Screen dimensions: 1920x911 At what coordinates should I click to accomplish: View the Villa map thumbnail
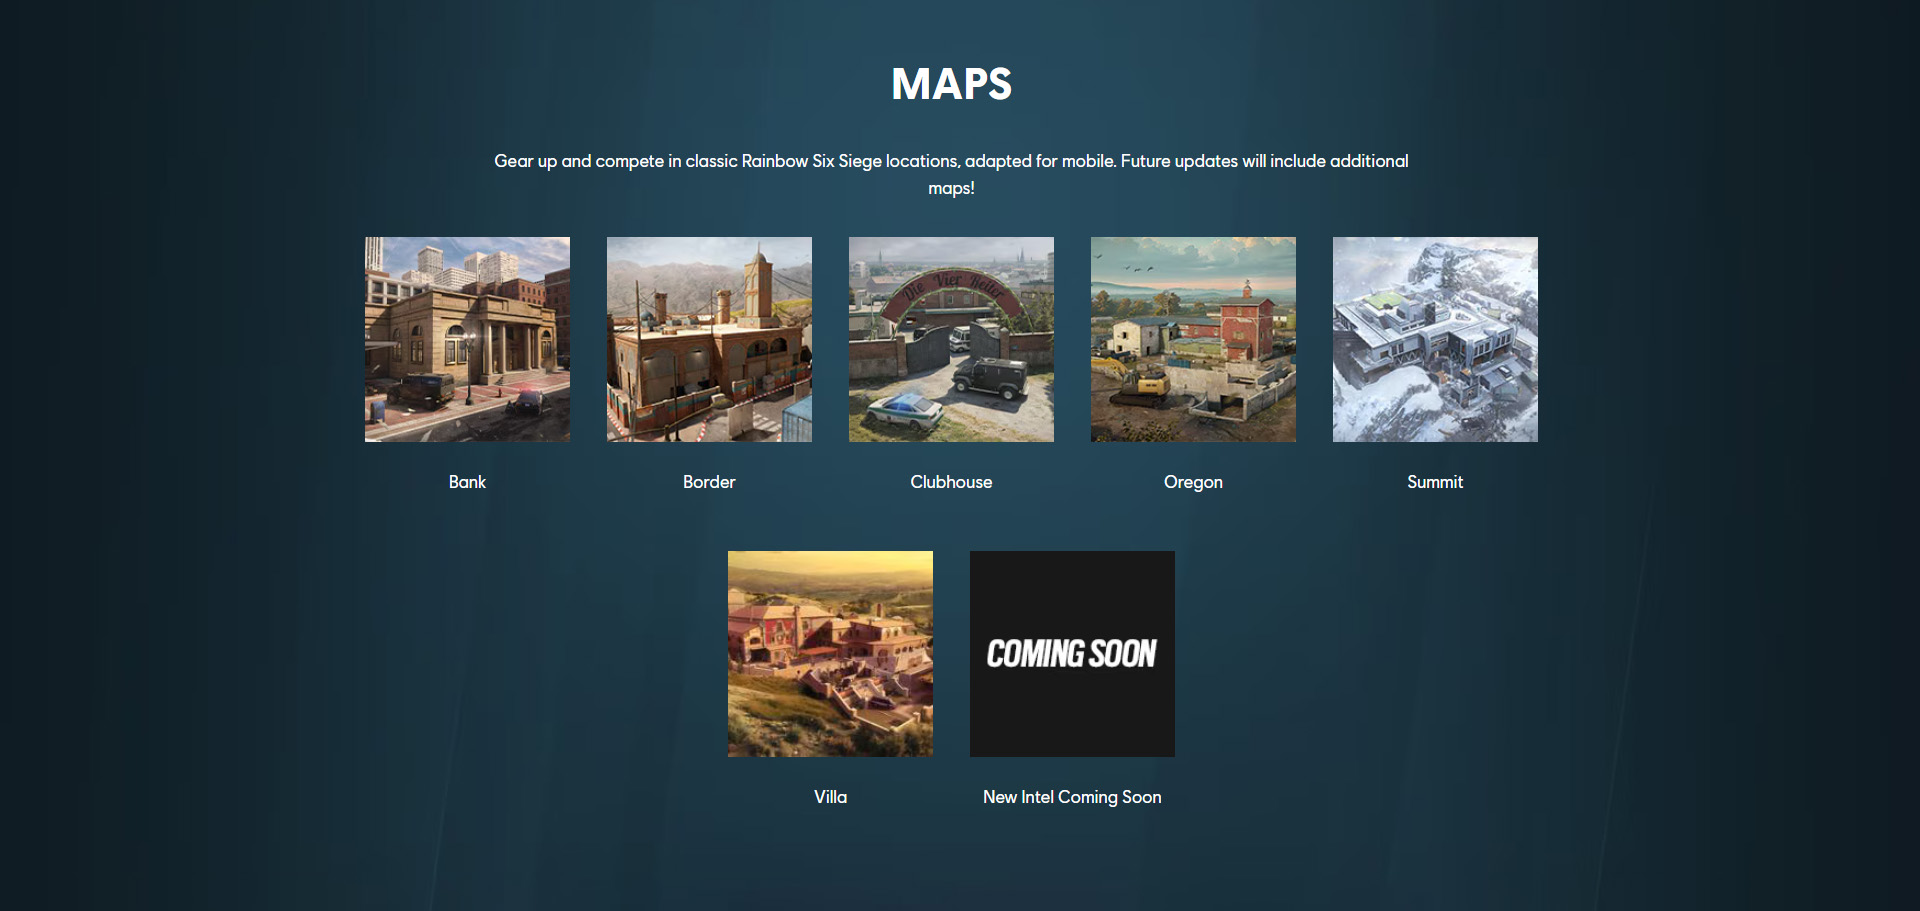pos(830,653)
